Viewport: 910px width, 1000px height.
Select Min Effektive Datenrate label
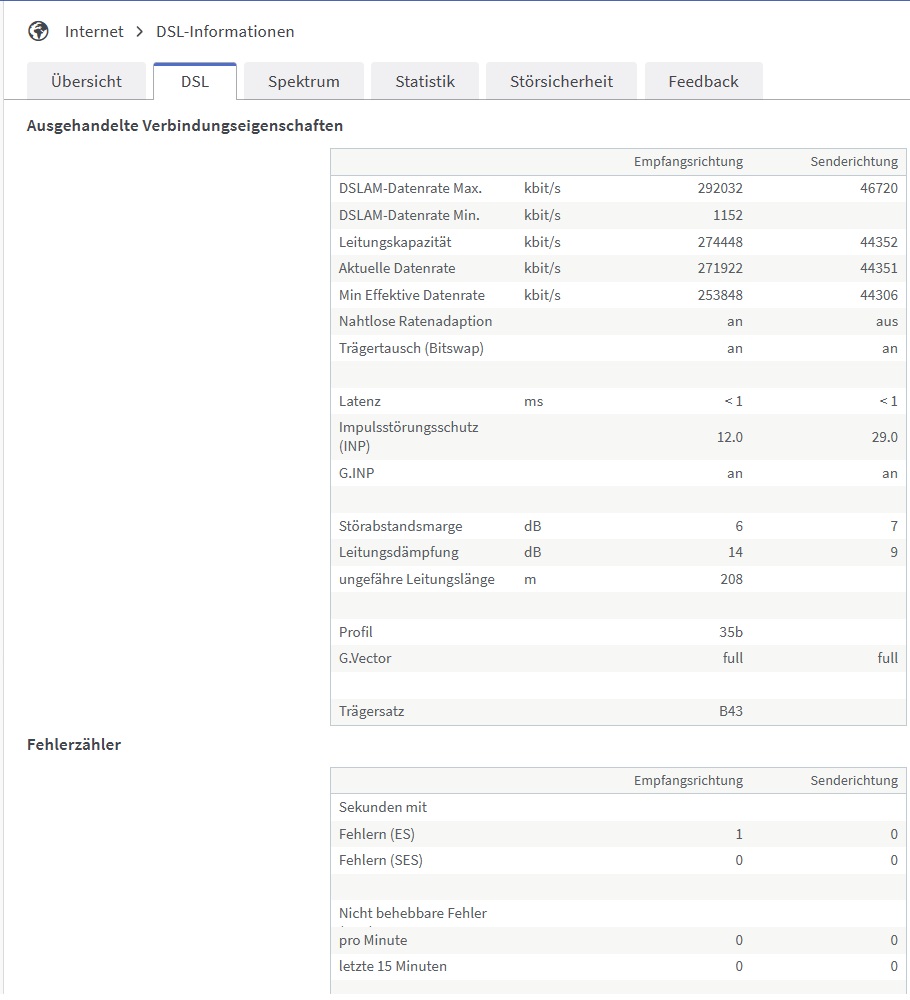tap(411, 295)
